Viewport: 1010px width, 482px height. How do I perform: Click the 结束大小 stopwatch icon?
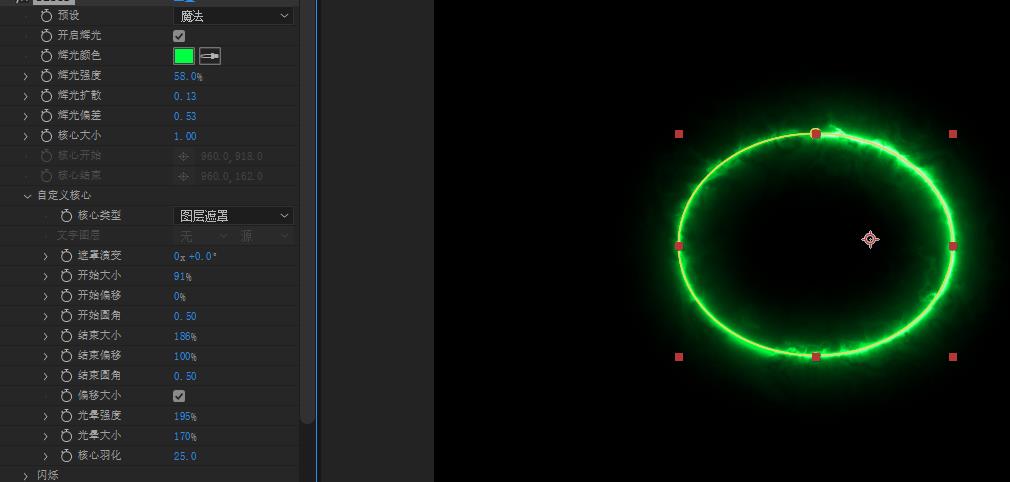coord(66,336)
